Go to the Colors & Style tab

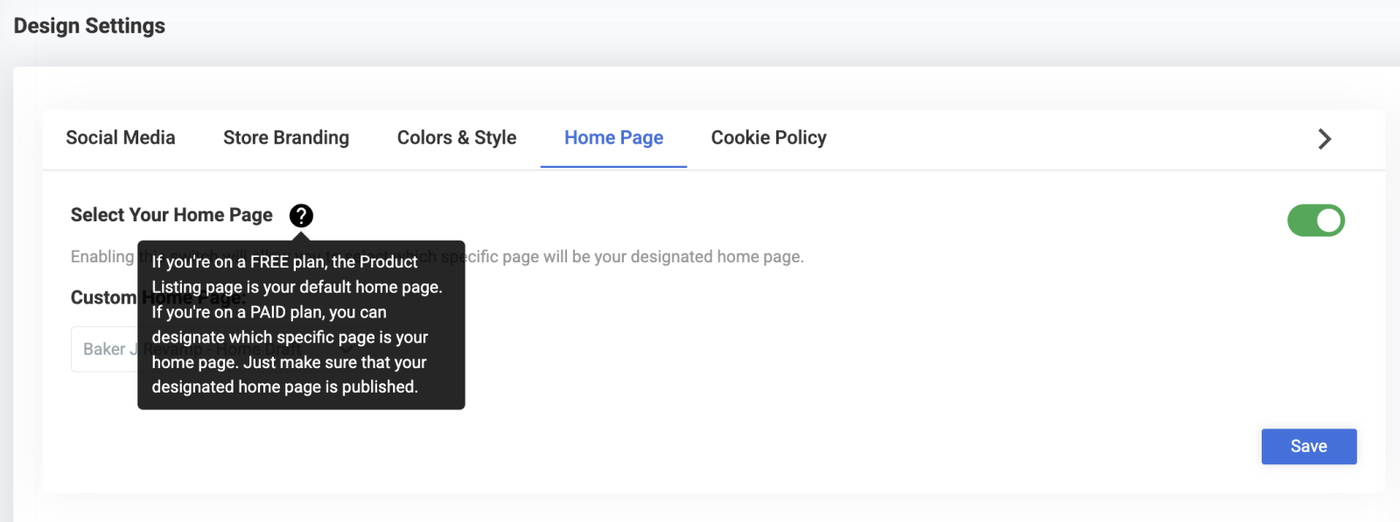pyautogui.click(x=456, y=138)
